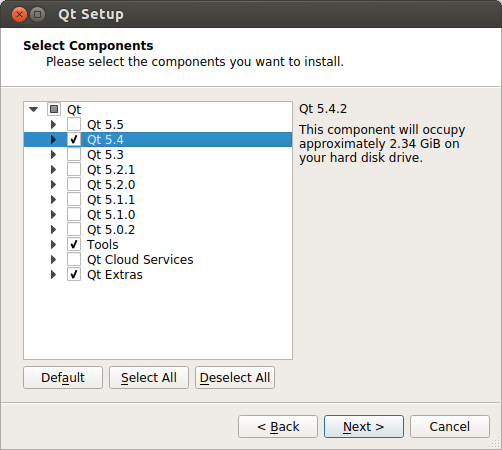Check the Qt 5.5 checkbox
502x450 pixels.
pyautogui.click(x=74, y=124)
